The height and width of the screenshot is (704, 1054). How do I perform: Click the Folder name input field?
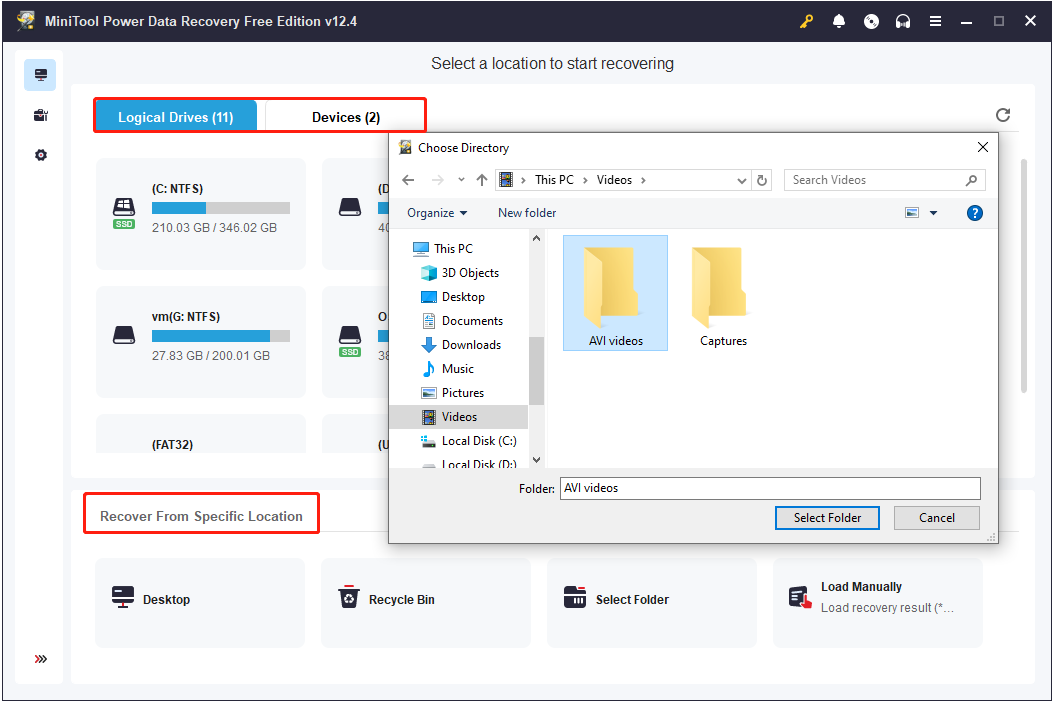tap(770, 488)
